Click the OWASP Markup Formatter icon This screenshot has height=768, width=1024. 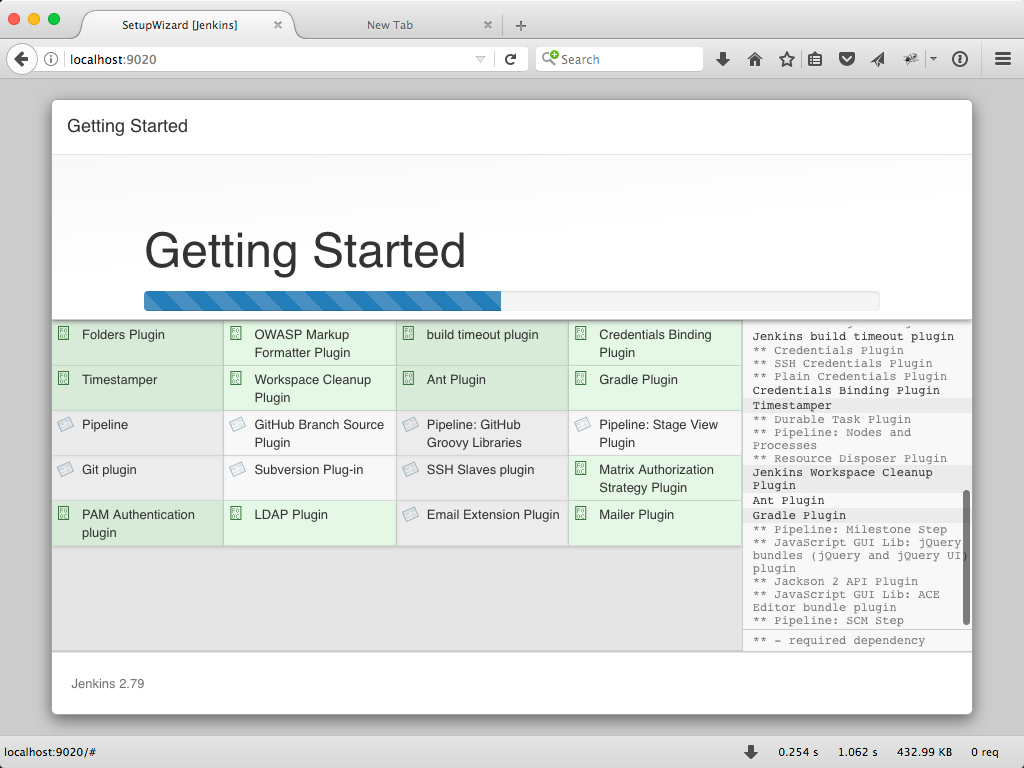coord(236,333)
